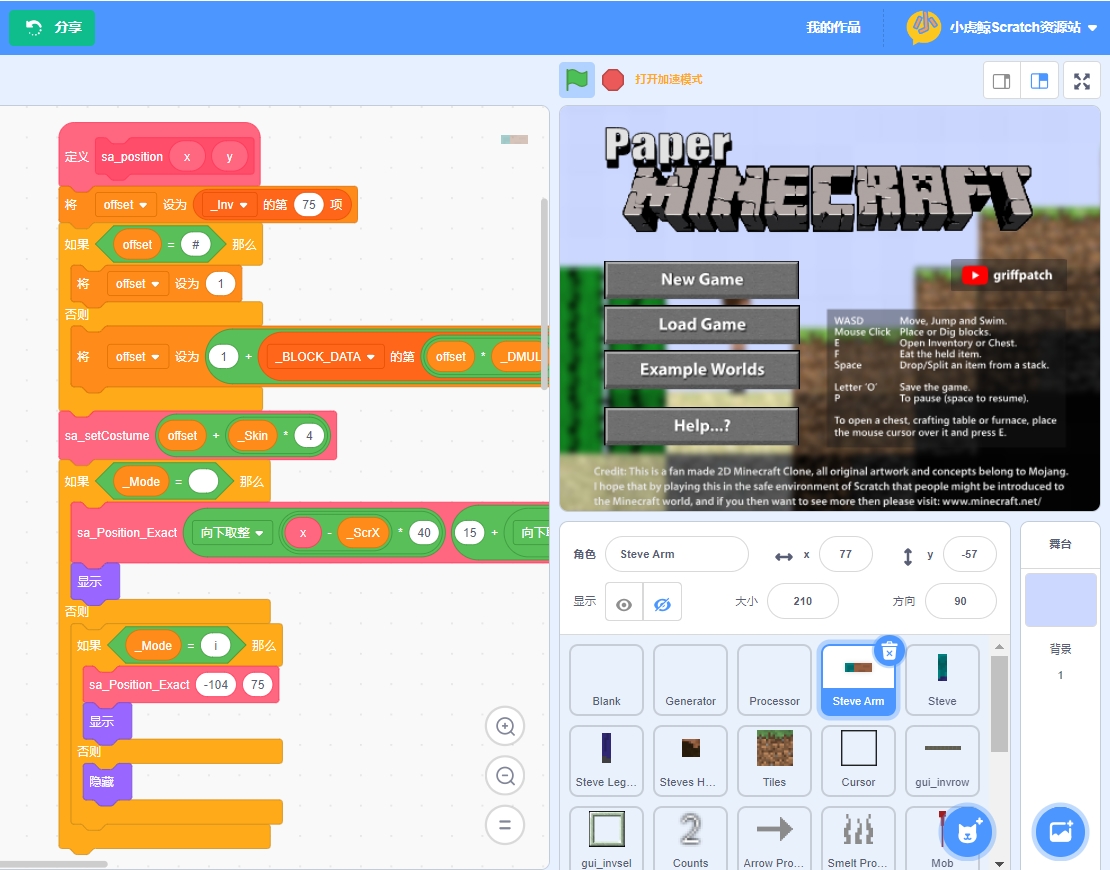Open offset variable dropdown in first set block
The width and height of the screenshot is (1110, 870).
coord(125,205)
